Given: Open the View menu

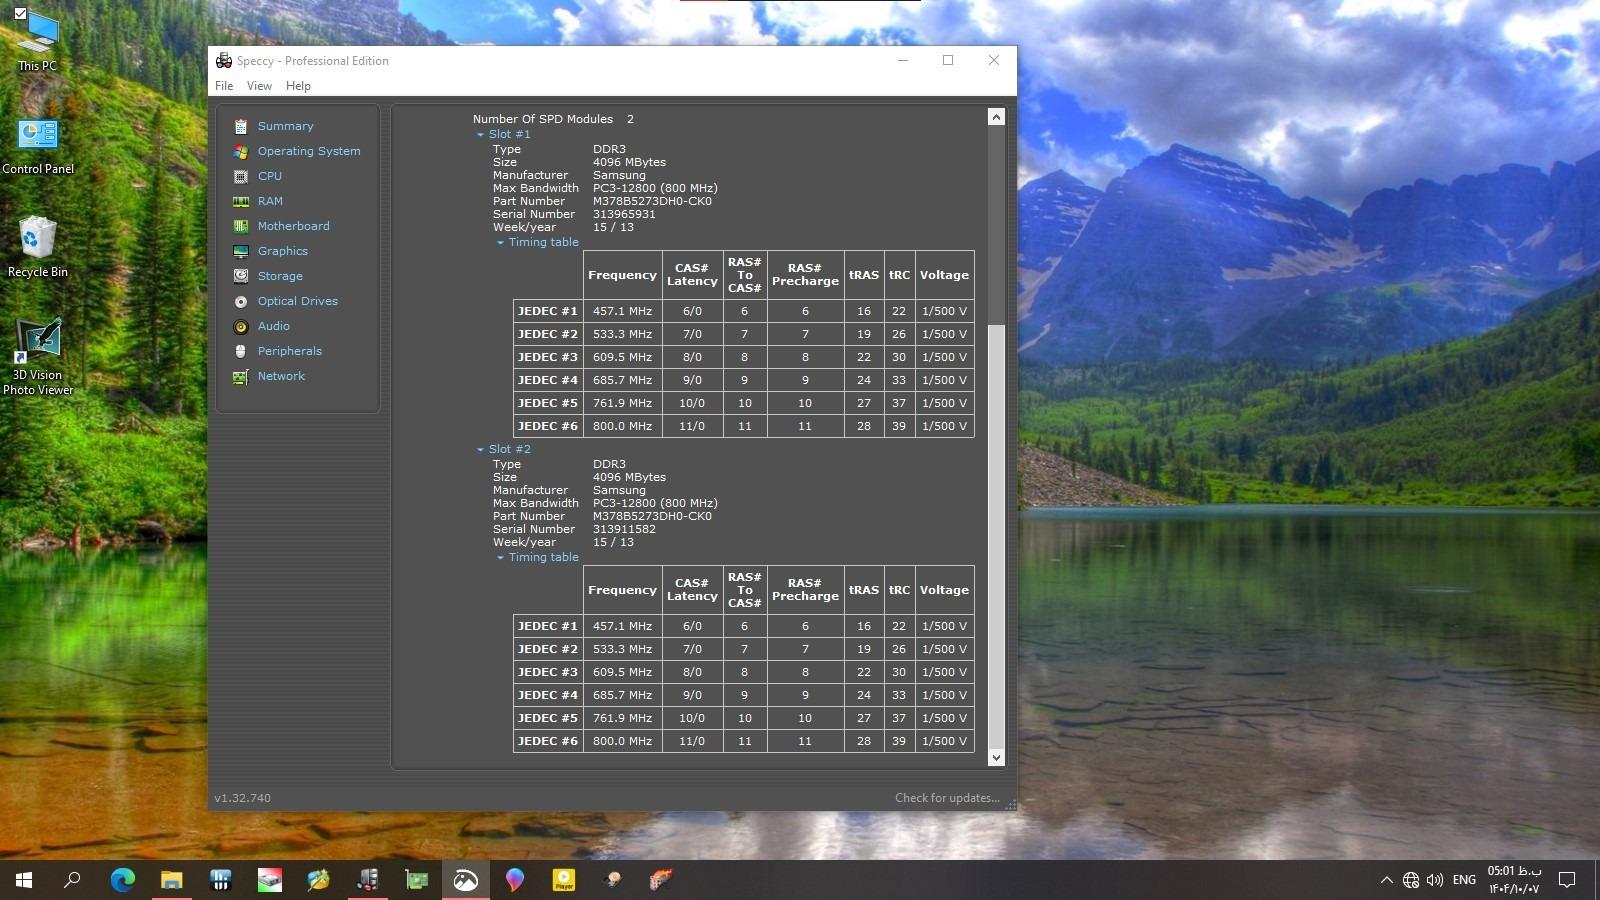Looking at the screenshot, I should [x=259, y=86].
